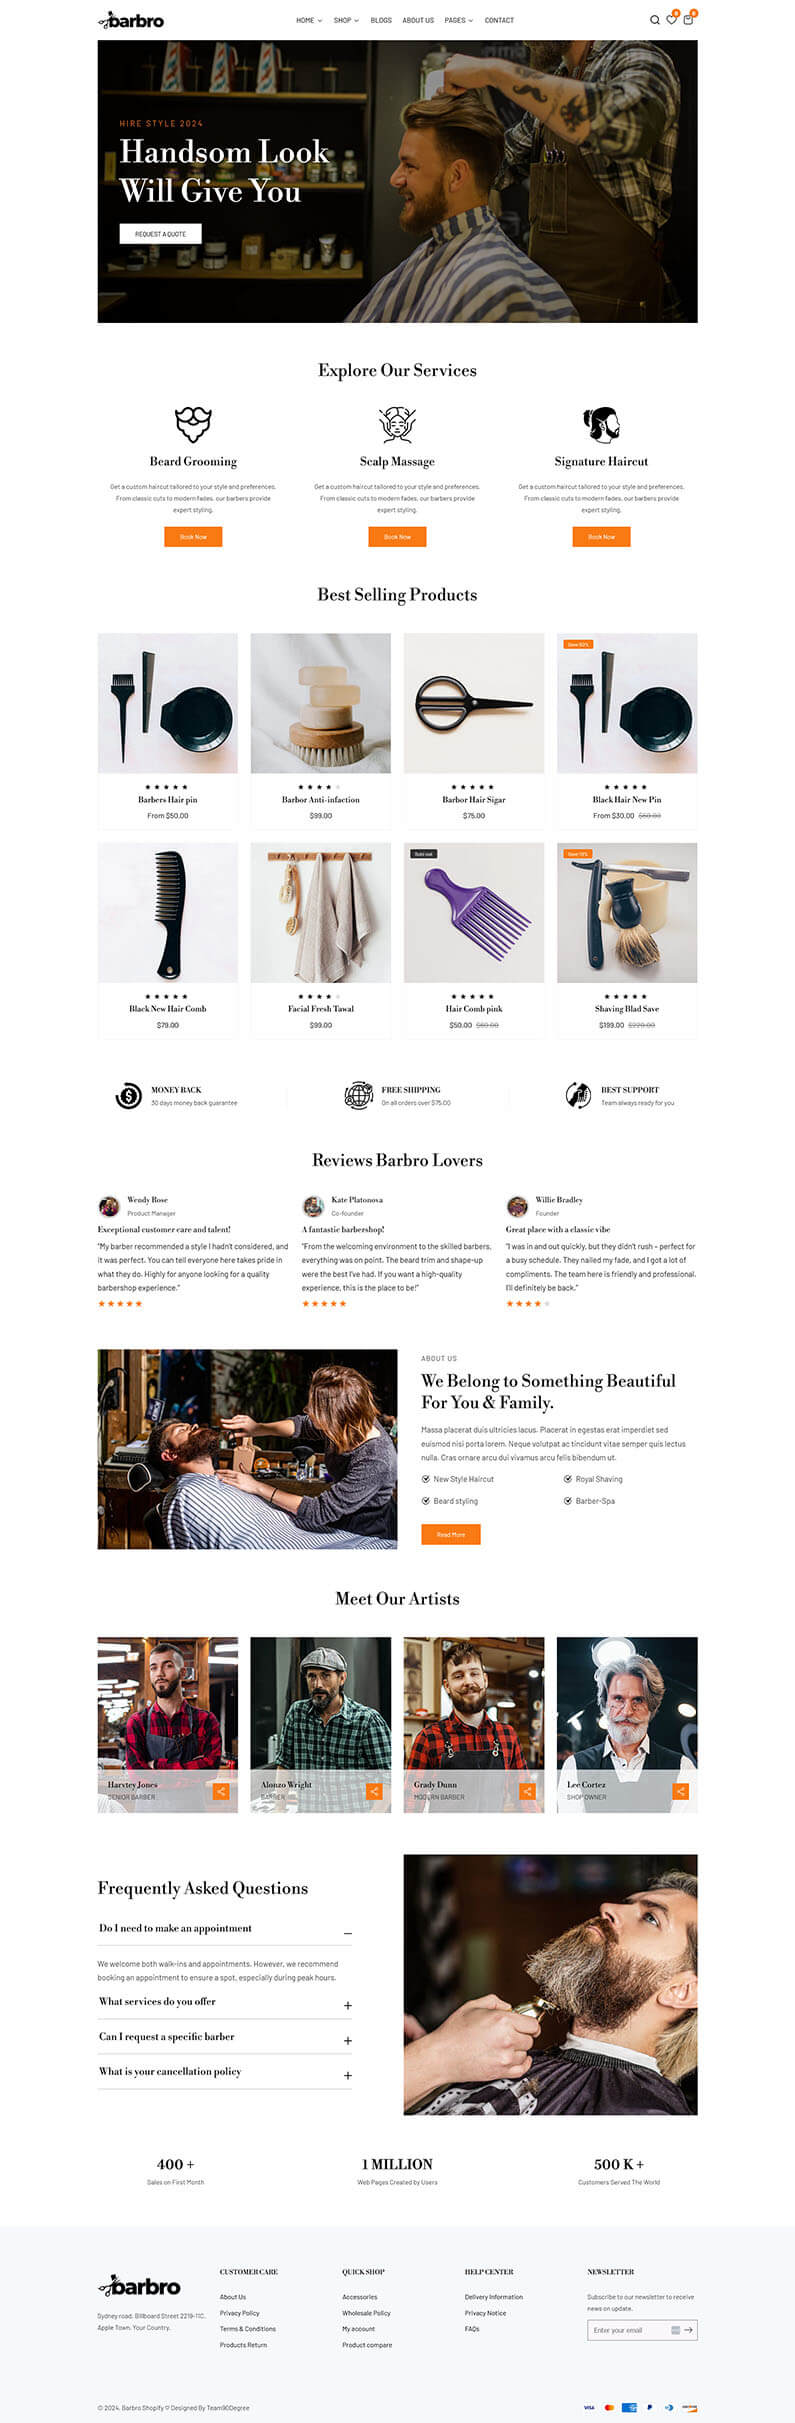The image size is (795, 2423).
Task: Expand 'What services do you offer' question
Action: [348, 2006]
